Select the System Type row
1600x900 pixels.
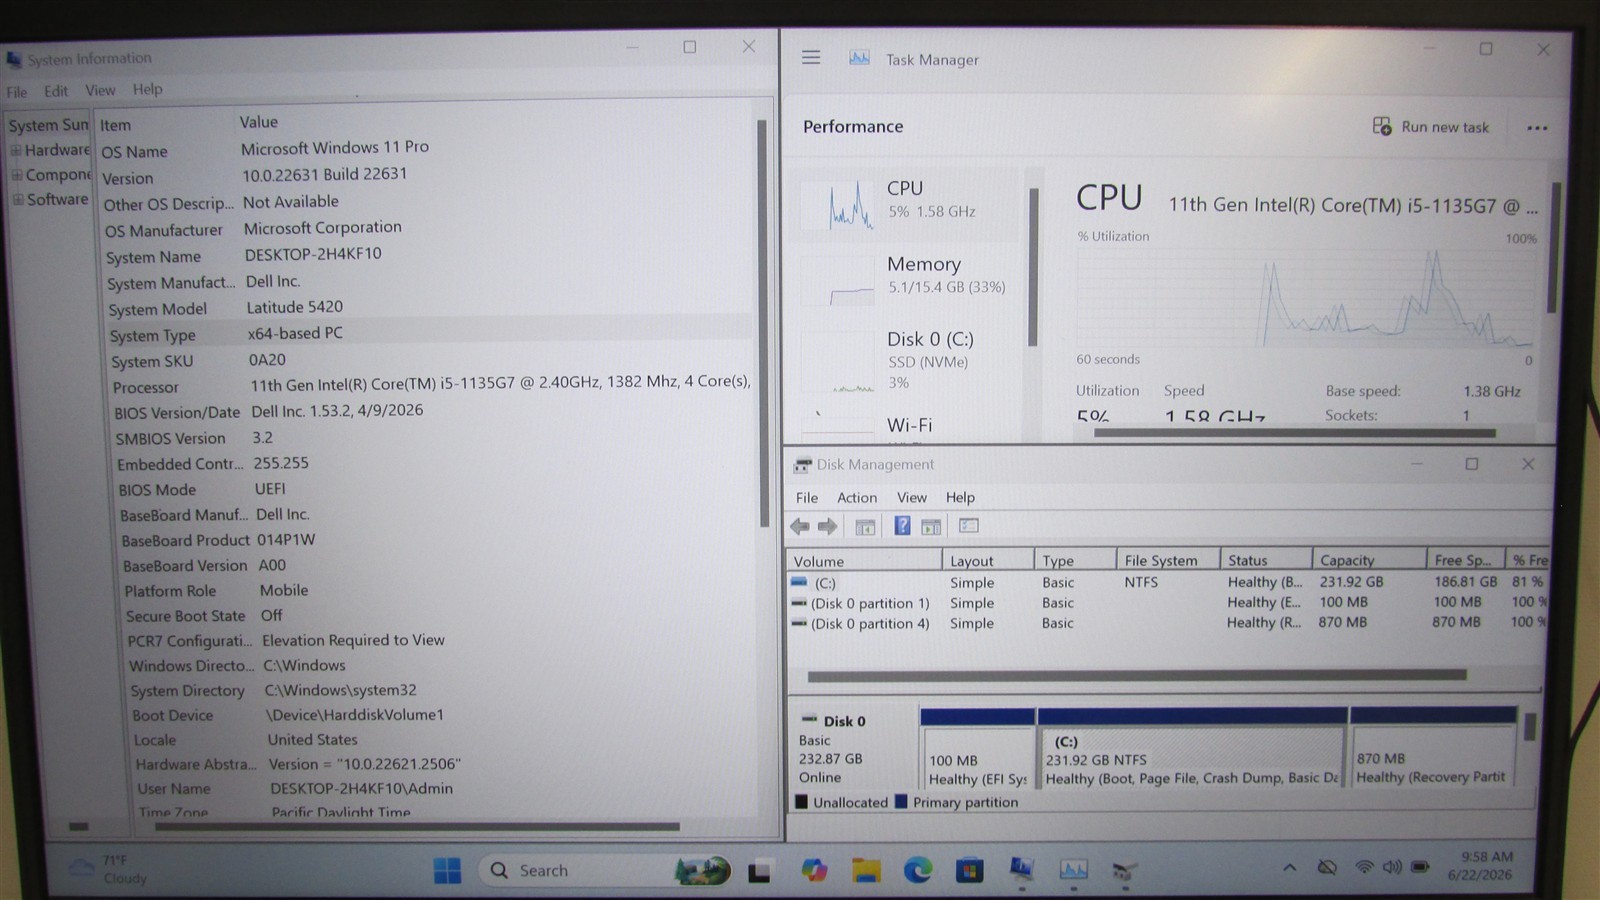(x=430, y=334)
